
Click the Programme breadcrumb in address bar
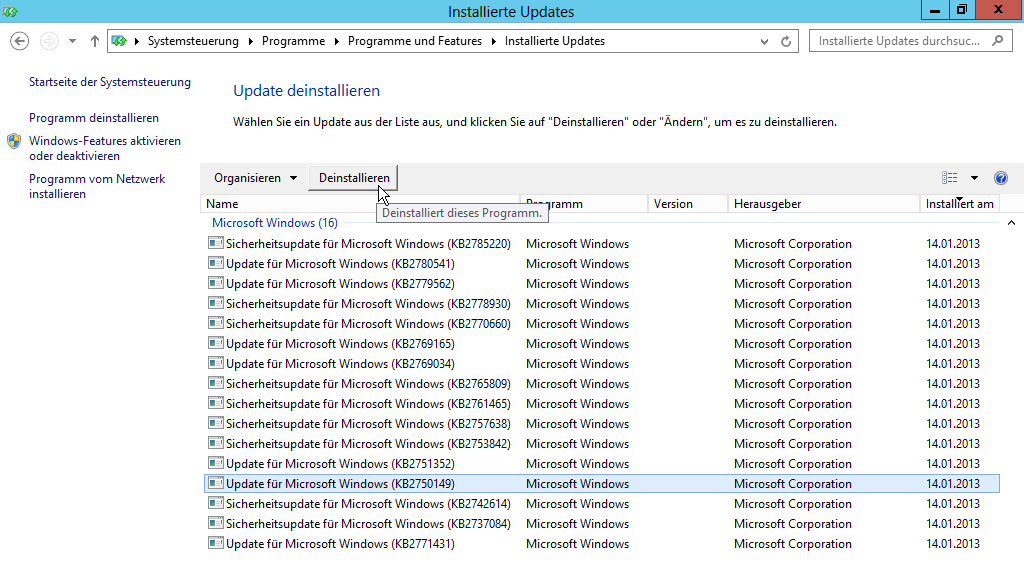coord(293,41)
